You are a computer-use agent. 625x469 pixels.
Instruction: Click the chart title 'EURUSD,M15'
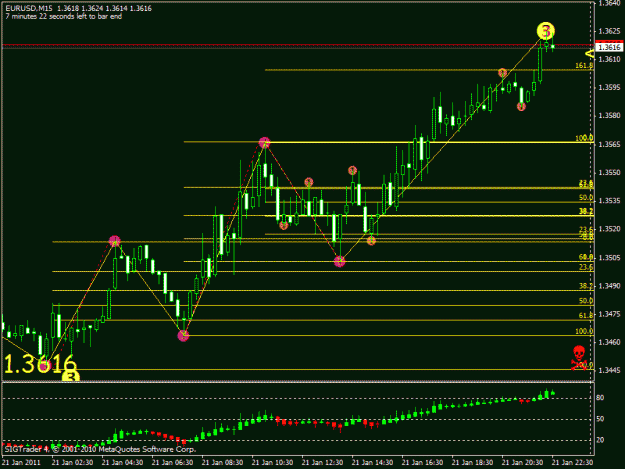29,8
